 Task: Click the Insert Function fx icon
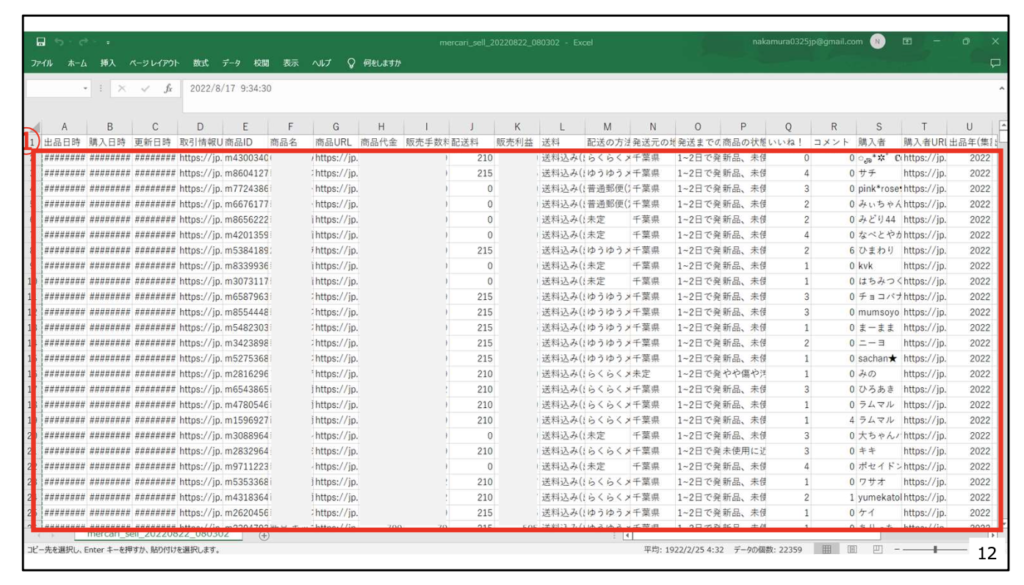(x=168, y=88)
